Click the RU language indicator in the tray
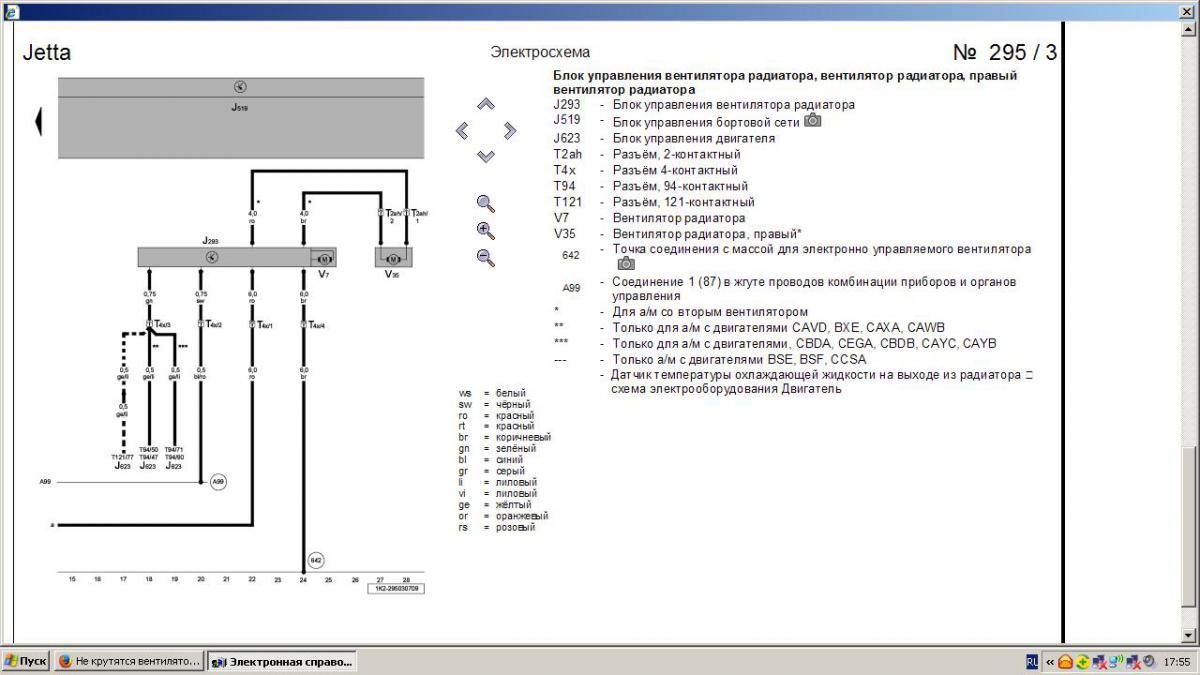This screenshot has height=675, width=1200. (x=1032, y=661)
